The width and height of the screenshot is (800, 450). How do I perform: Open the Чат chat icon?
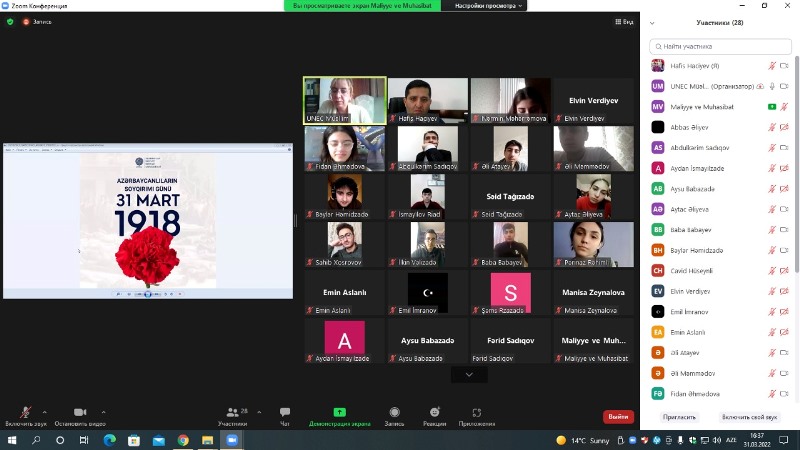[x=285, y=413]
